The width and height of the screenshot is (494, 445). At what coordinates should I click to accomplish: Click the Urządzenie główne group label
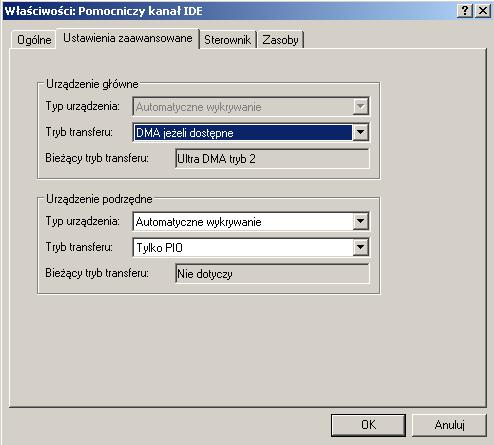click(92, 84)
